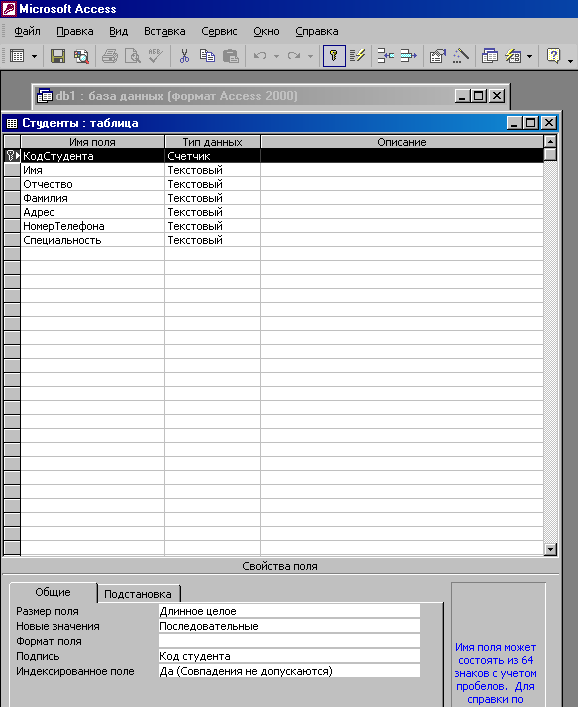
Task: Cut selection with the scissors icon
Action: click(184, 56)
